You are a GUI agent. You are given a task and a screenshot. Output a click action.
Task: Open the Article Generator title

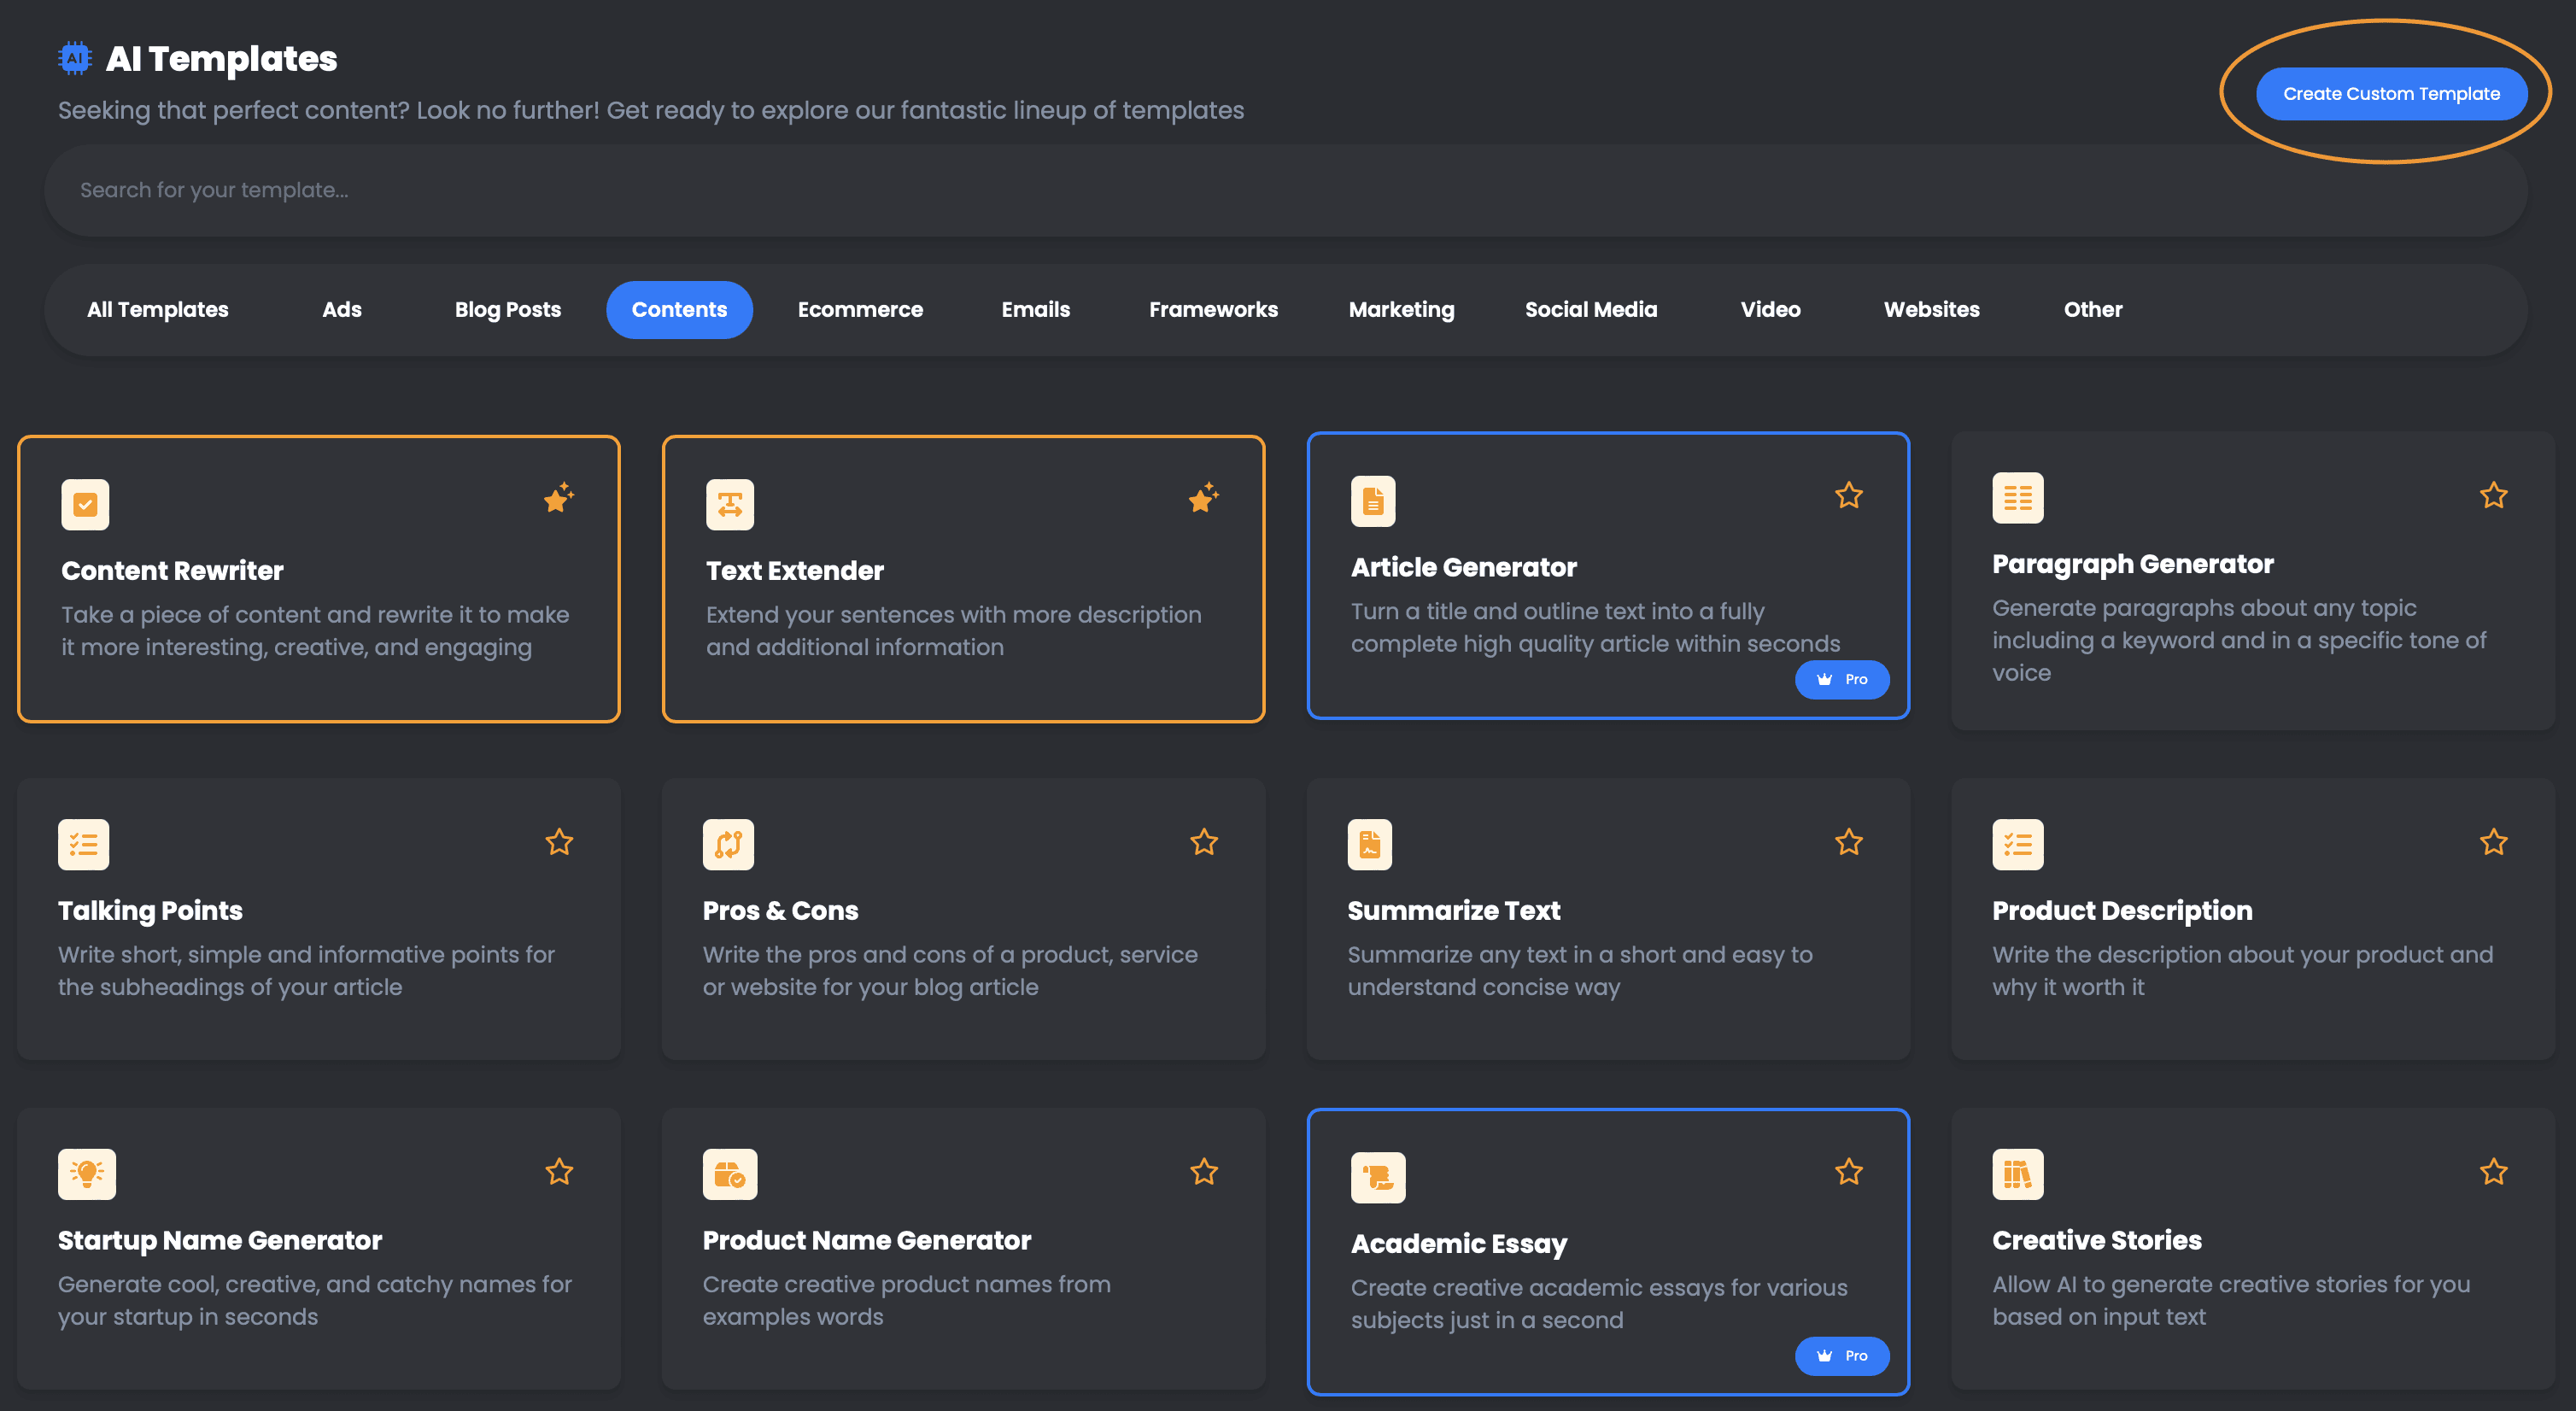point(1463,568)
